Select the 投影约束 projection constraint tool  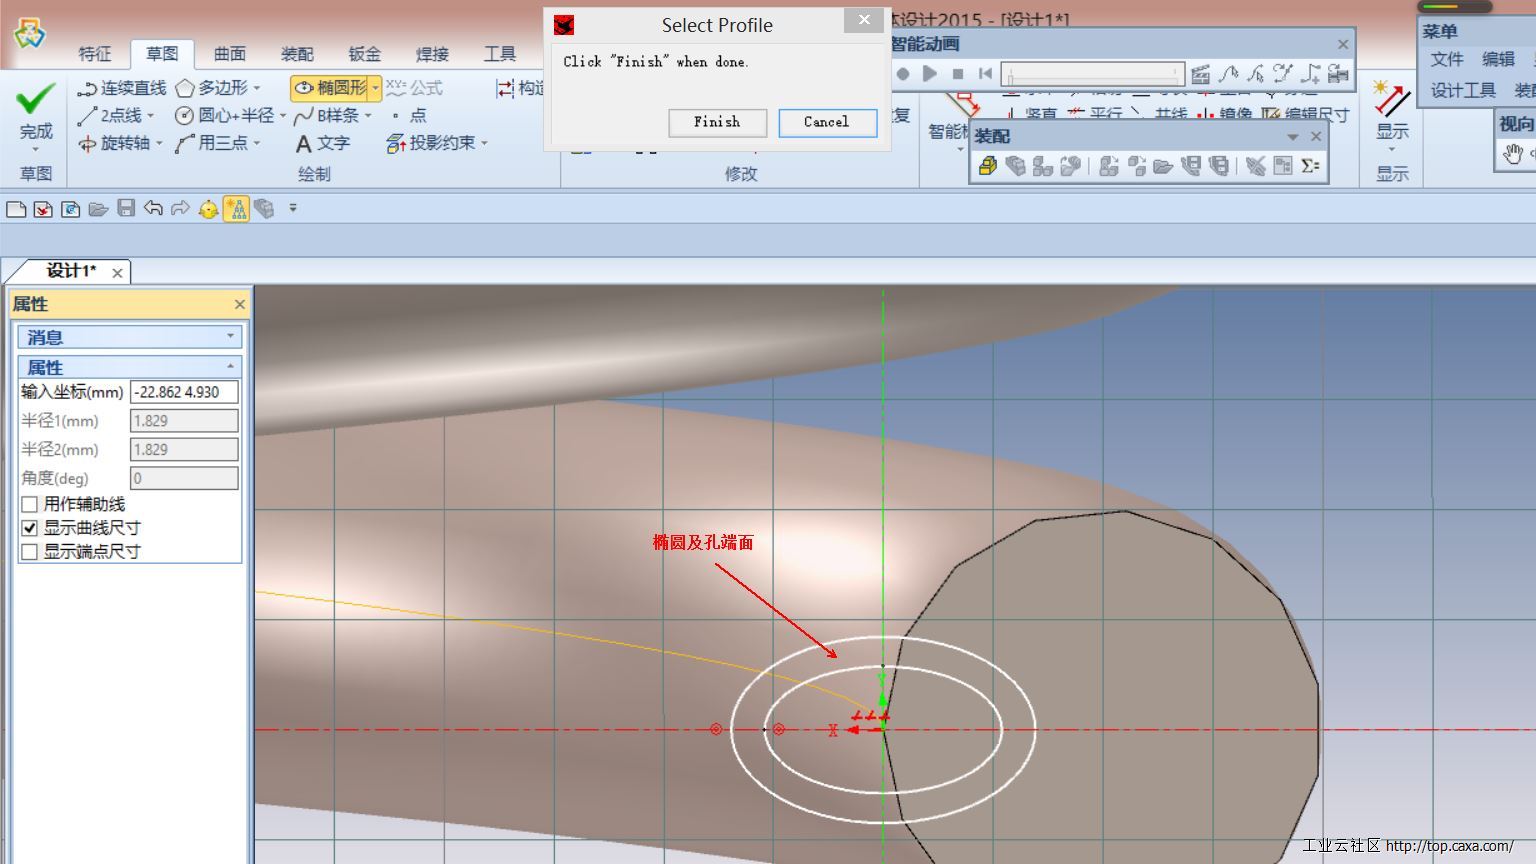pyautogui.click(x=431, y=143)
